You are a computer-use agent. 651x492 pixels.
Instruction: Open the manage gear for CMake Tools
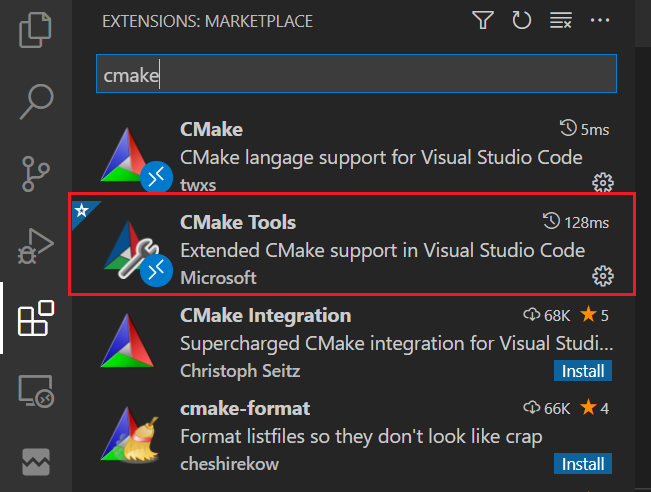[602, 276]
